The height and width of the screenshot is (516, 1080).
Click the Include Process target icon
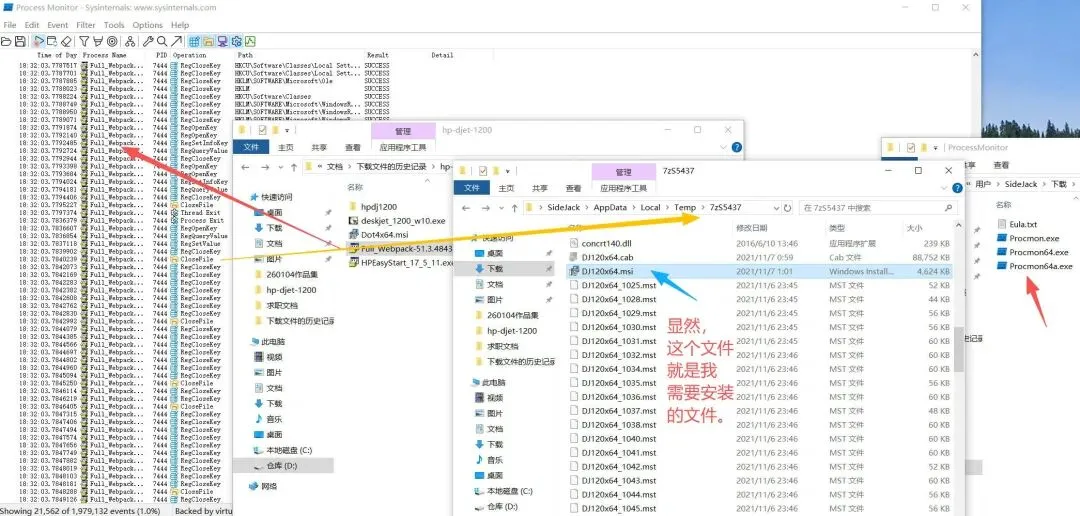(x=112, y=41)
